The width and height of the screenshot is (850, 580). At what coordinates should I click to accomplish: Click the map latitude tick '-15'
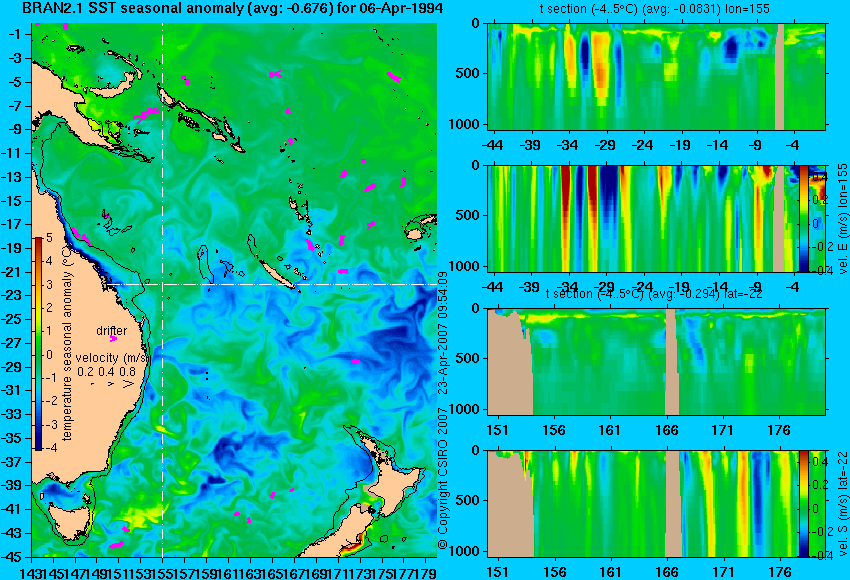click(12, 201)
